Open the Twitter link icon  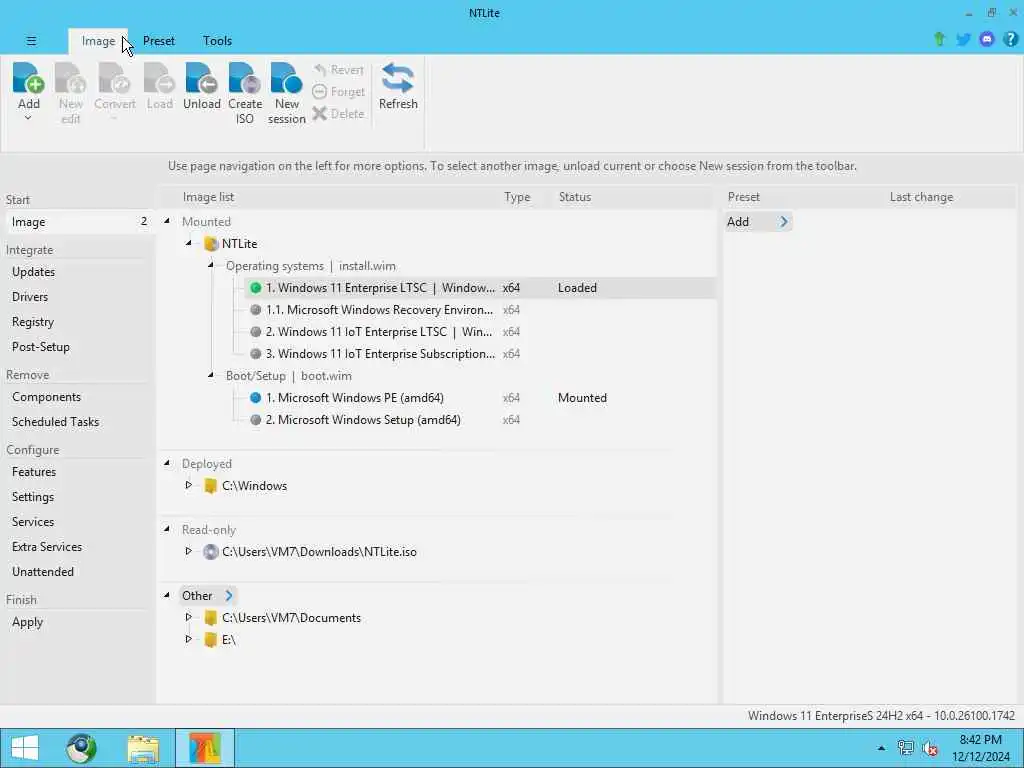click(963, 40)
